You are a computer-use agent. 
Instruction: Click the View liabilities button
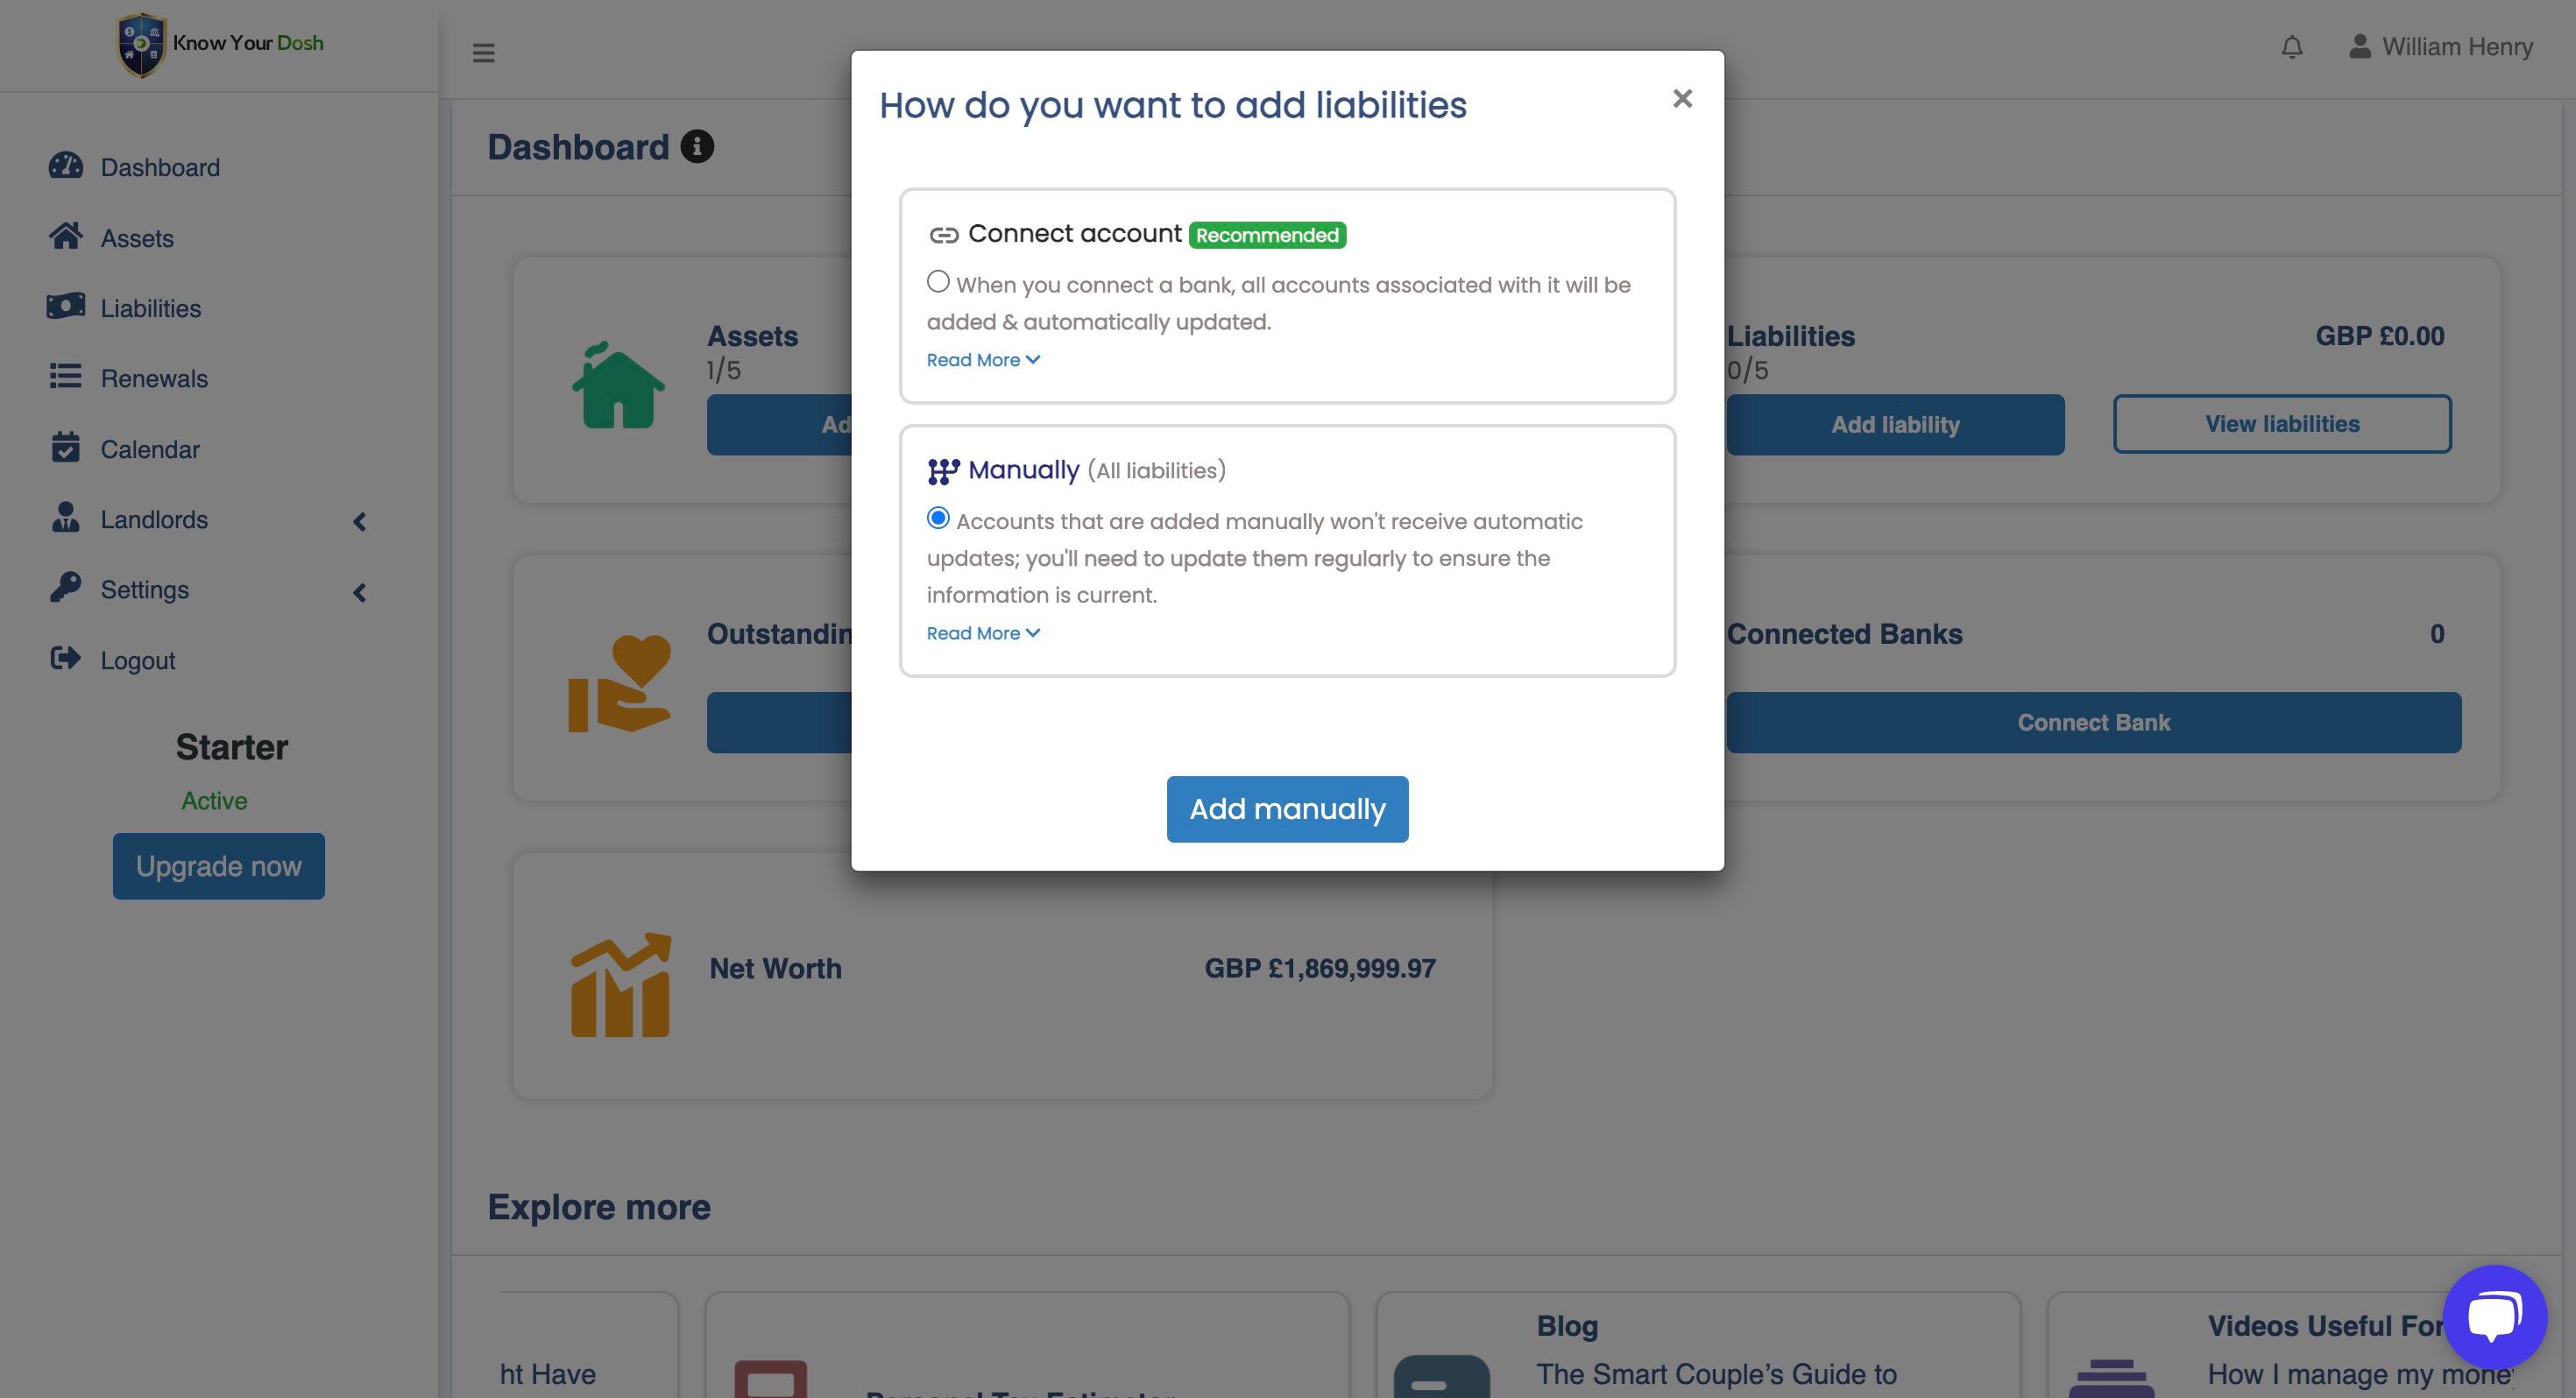pyautogui.click(x=2281, y=424)
